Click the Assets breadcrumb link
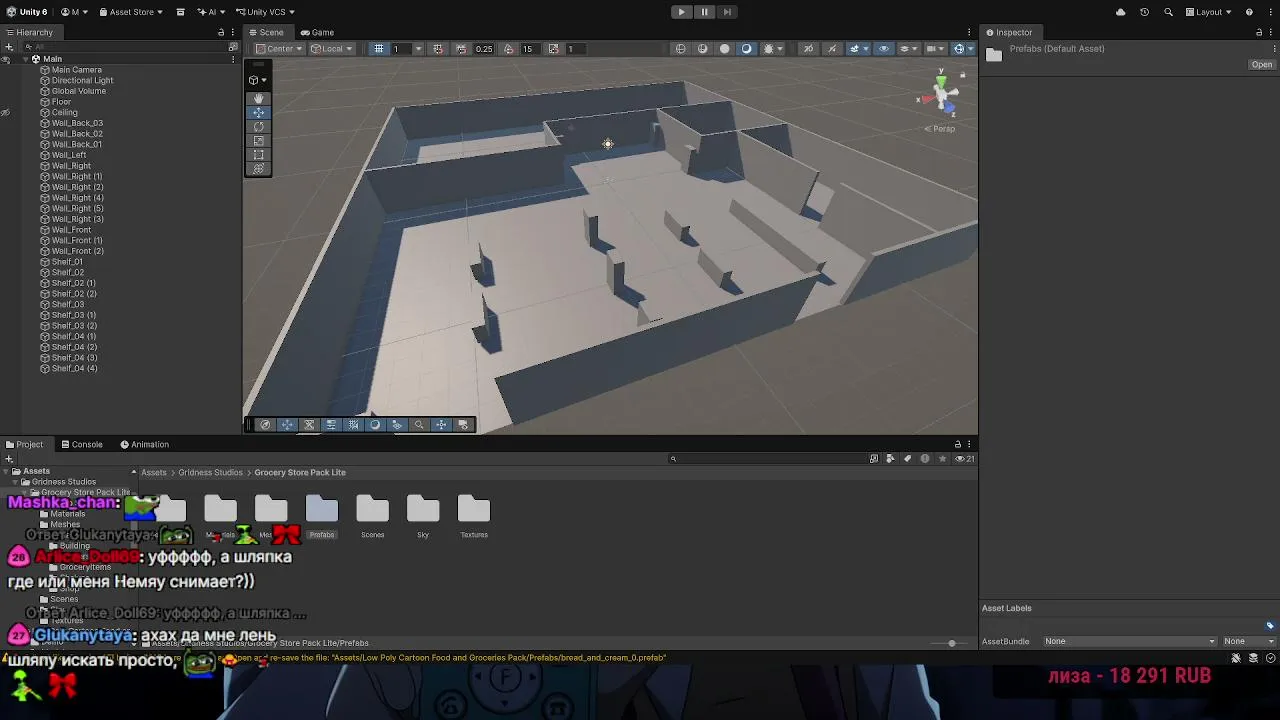The height and width of the screenshot is (720, 1280). (154, 472)
